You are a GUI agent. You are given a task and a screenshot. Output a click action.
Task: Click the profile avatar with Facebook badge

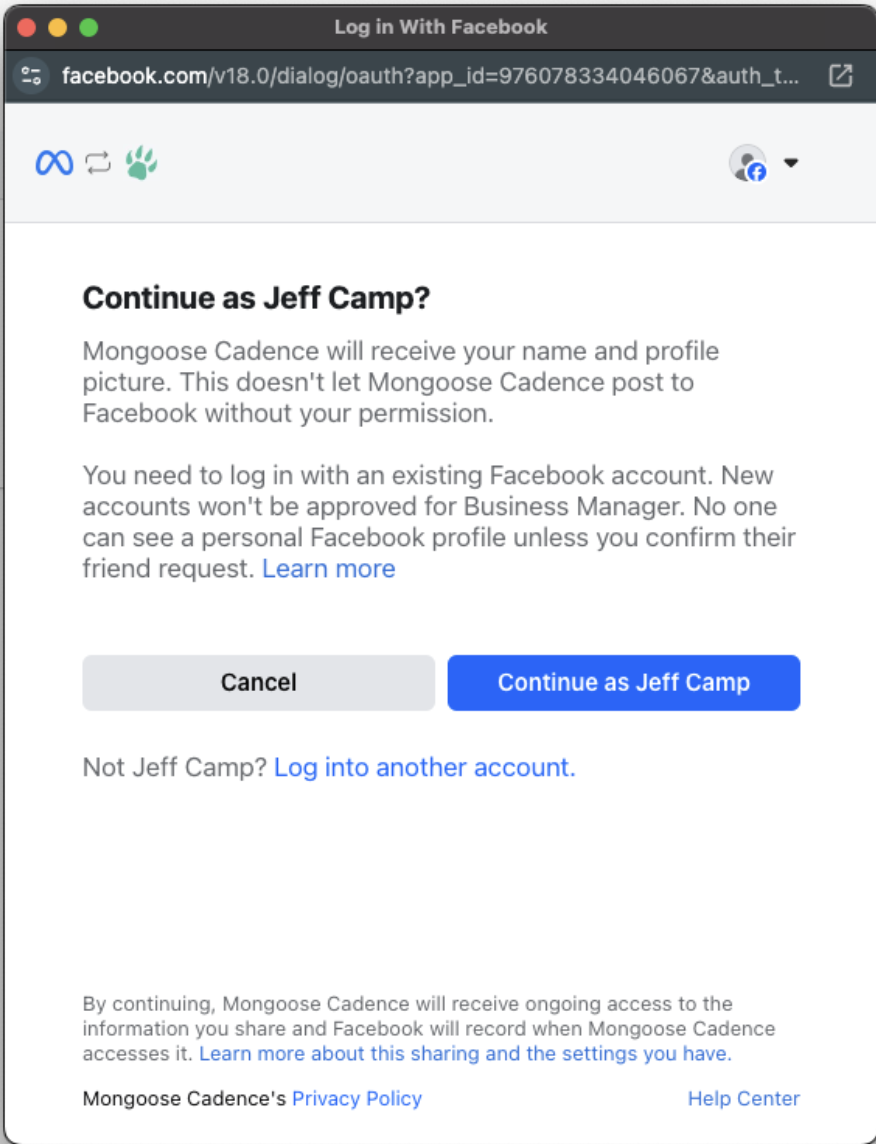click(x=747, y=163)
